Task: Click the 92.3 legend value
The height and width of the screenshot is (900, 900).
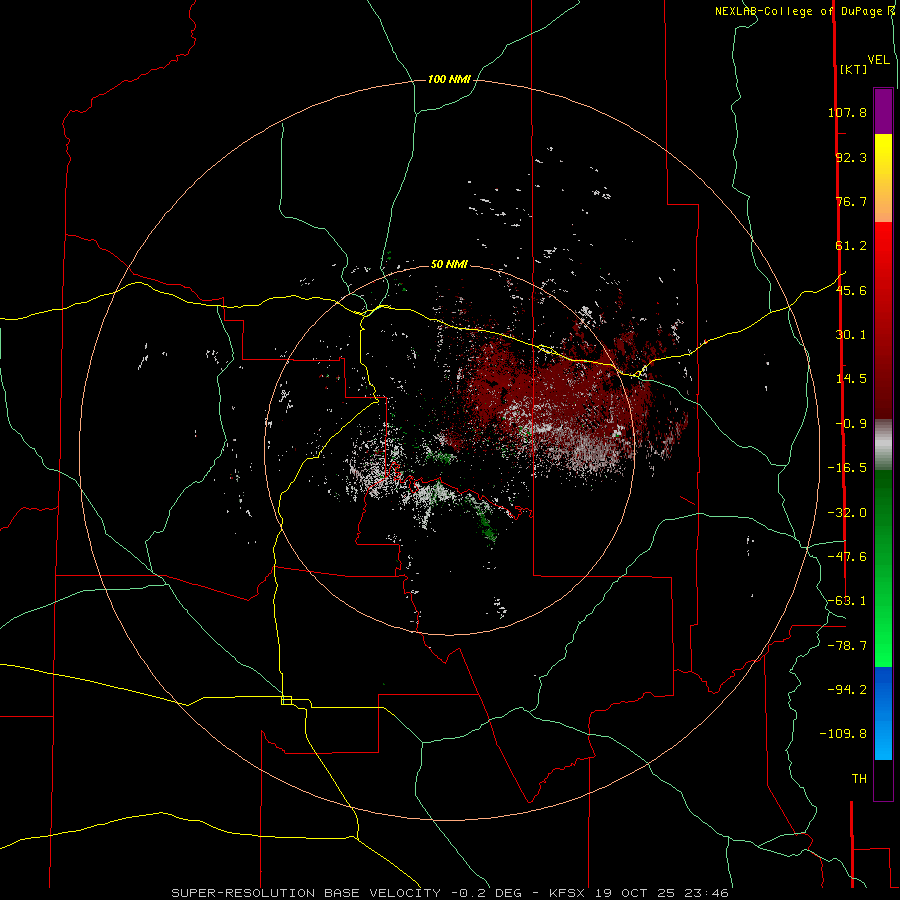Action: pos(851,157)
